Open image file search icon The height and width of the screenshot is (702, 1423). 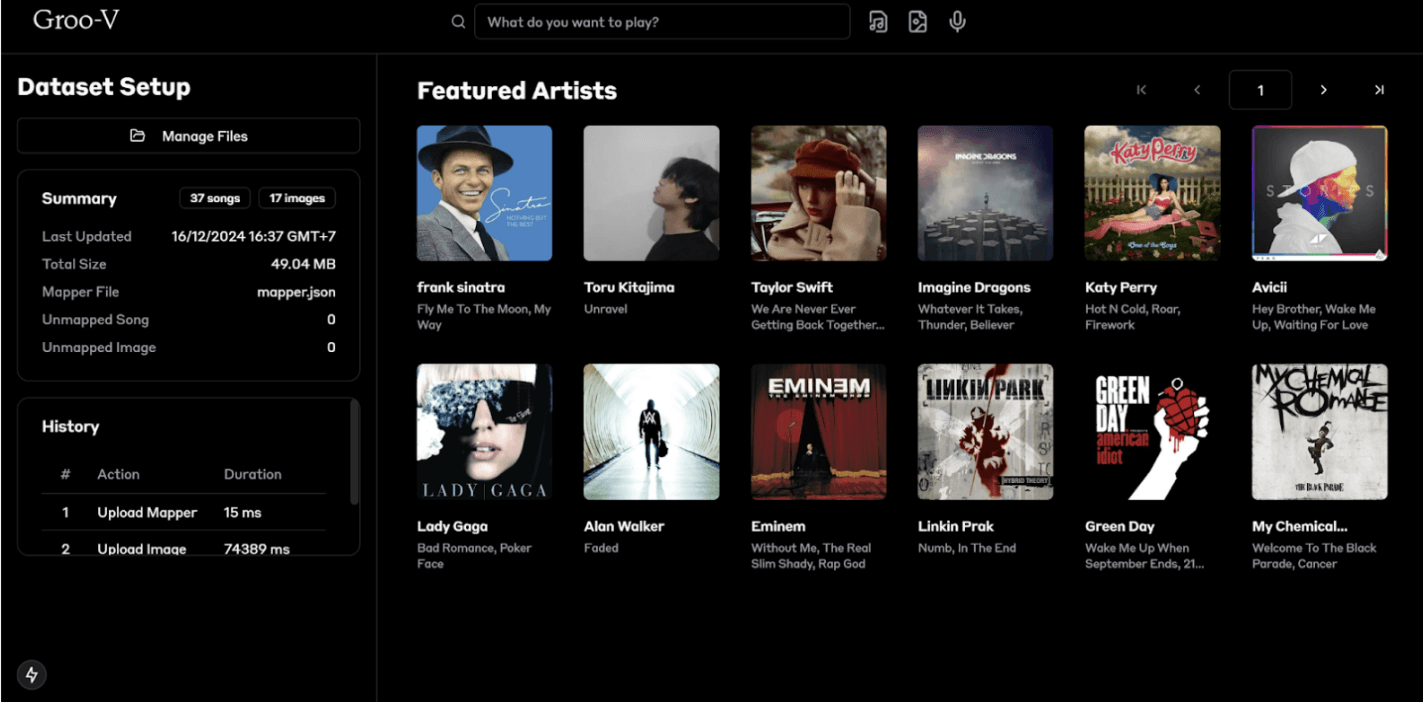[x=918, y=21]
